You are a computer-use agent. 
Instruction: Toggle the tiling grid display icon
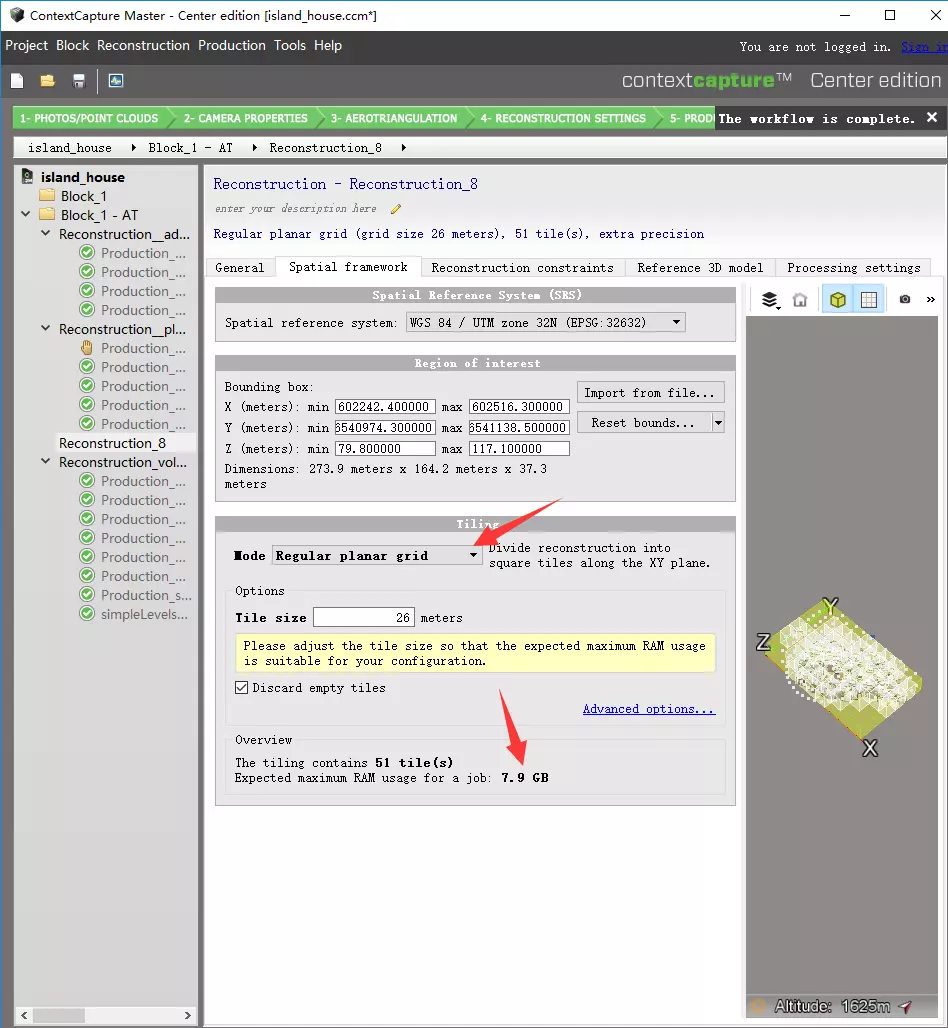click(x=869, y=300)
